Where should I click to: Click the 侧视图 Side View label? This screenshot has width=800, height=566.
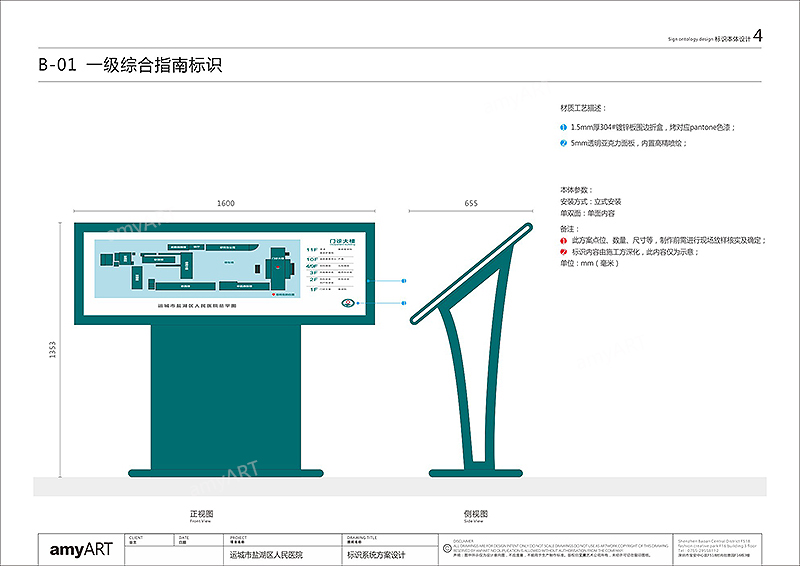coord(476,516)
